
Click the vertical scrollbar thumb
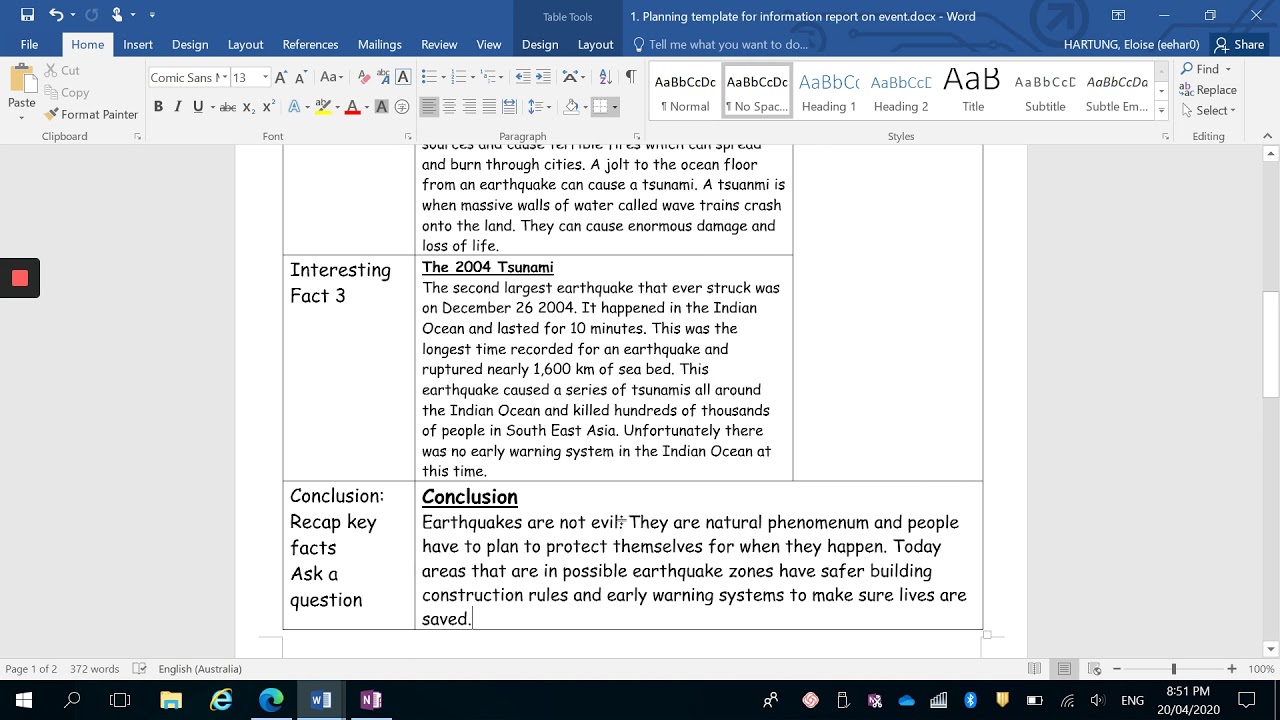tap(1271, 344)
